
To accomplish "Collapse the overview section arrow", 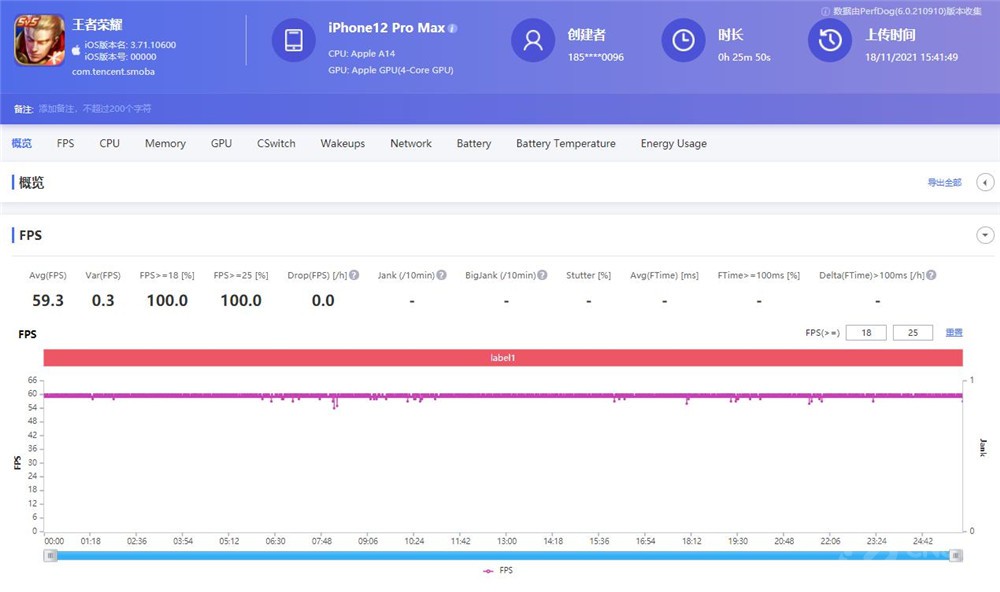I will [985, 182].
